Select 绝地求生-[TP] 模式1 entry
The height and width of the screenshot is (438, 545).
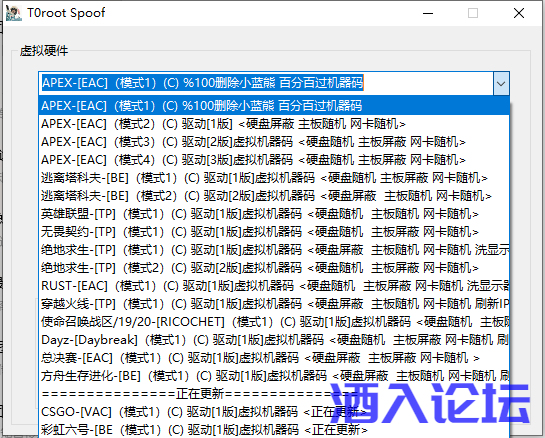274,250
